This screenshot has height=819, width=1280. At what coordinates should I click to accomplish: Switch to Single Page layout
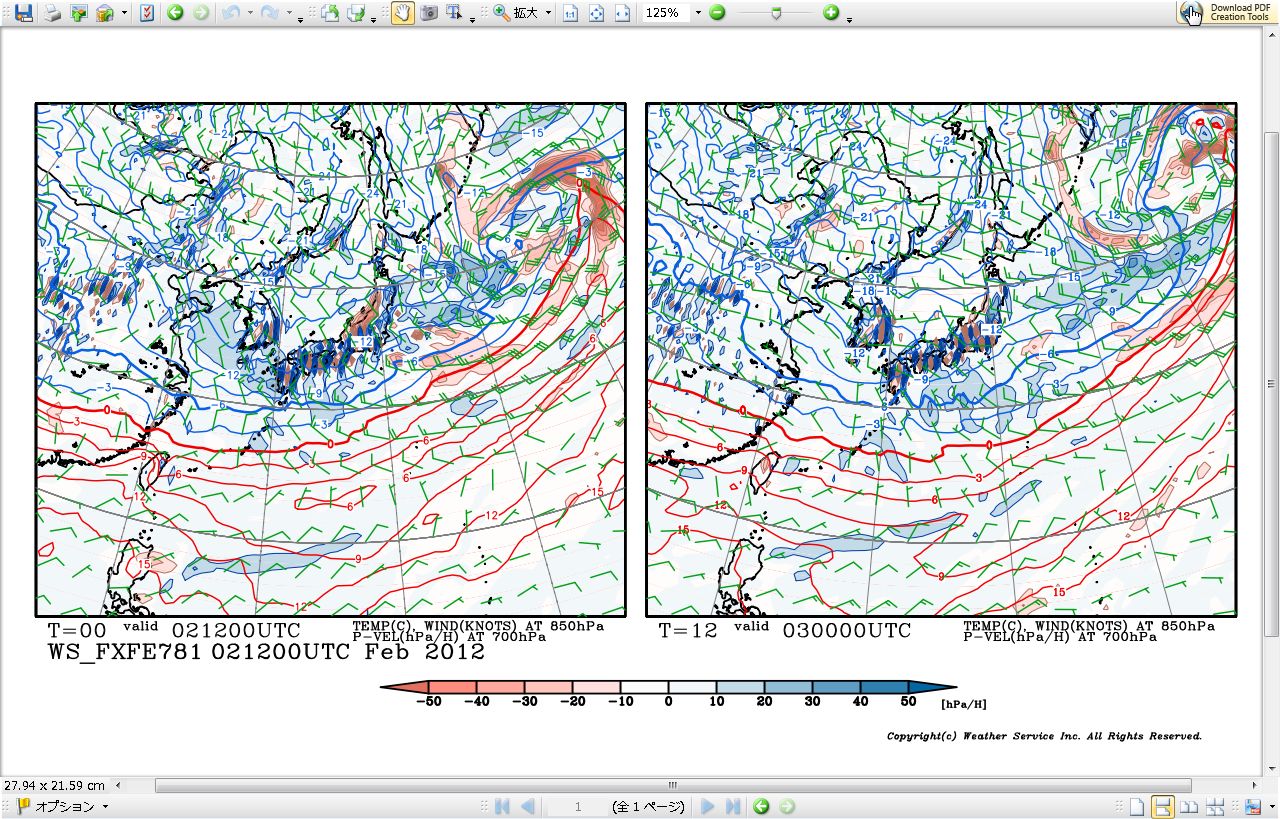coord(1137,807)
